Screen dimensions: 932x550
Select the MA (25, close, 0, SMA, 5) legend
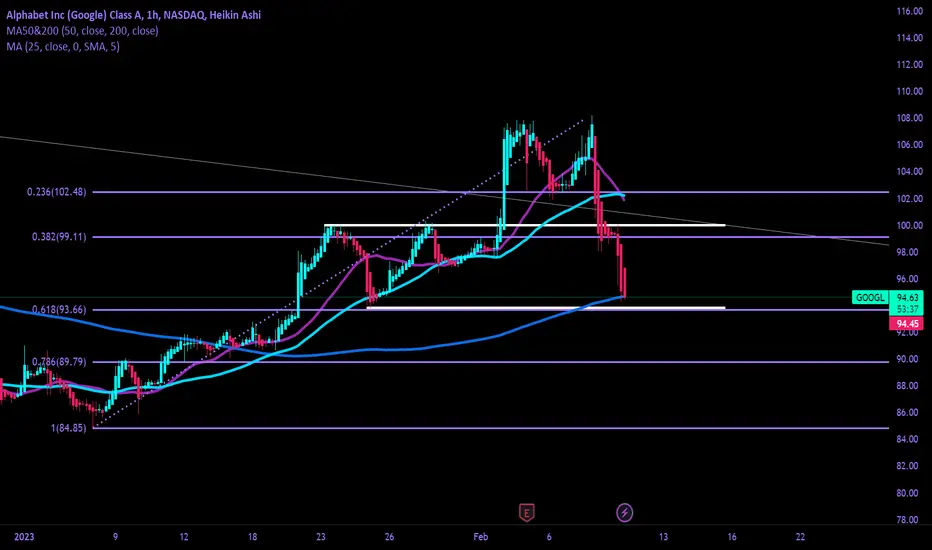(x=63, y=46)
